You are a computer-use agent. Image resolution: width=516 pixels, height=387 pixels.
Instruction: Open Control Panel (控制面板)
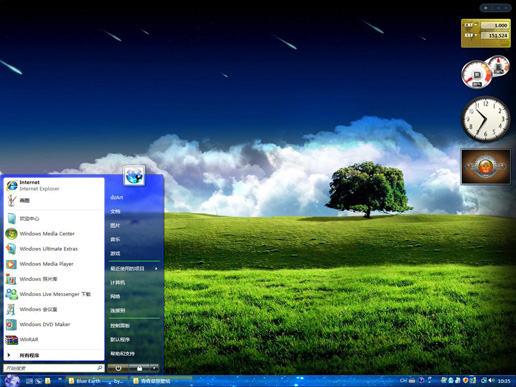coord(120,326)
